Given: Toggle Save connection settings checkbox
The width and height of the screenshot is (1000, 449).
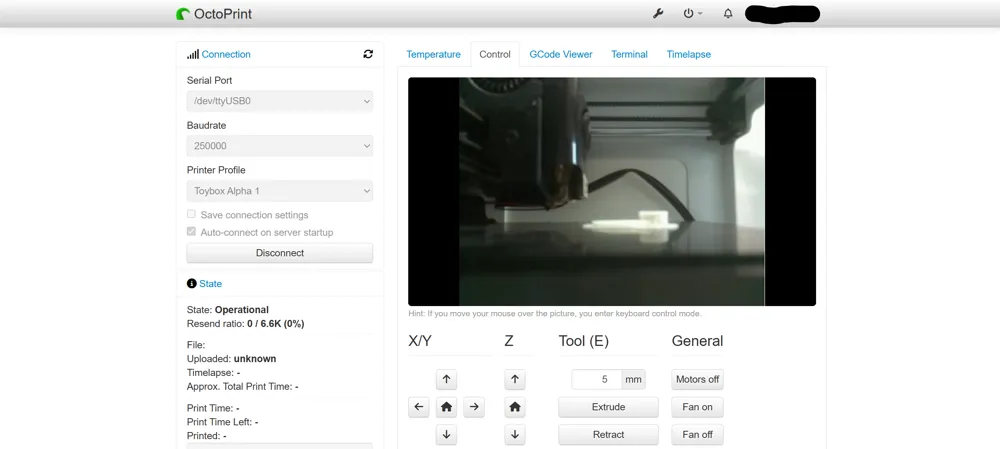Looking at the screenshot, I should pos(191,214).
